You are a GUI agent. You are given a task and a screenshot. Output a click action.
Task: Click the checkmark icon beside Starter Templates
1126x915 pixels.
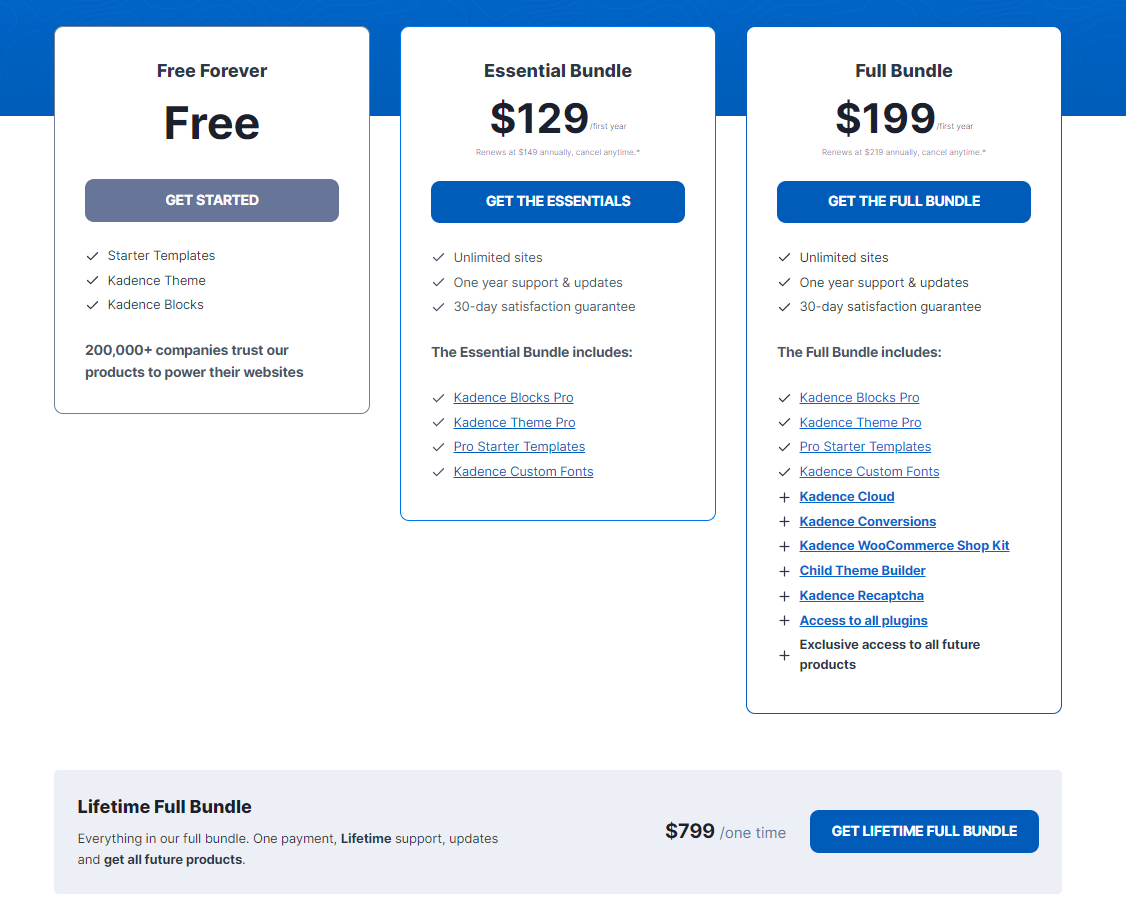click(x=92, y=256)
